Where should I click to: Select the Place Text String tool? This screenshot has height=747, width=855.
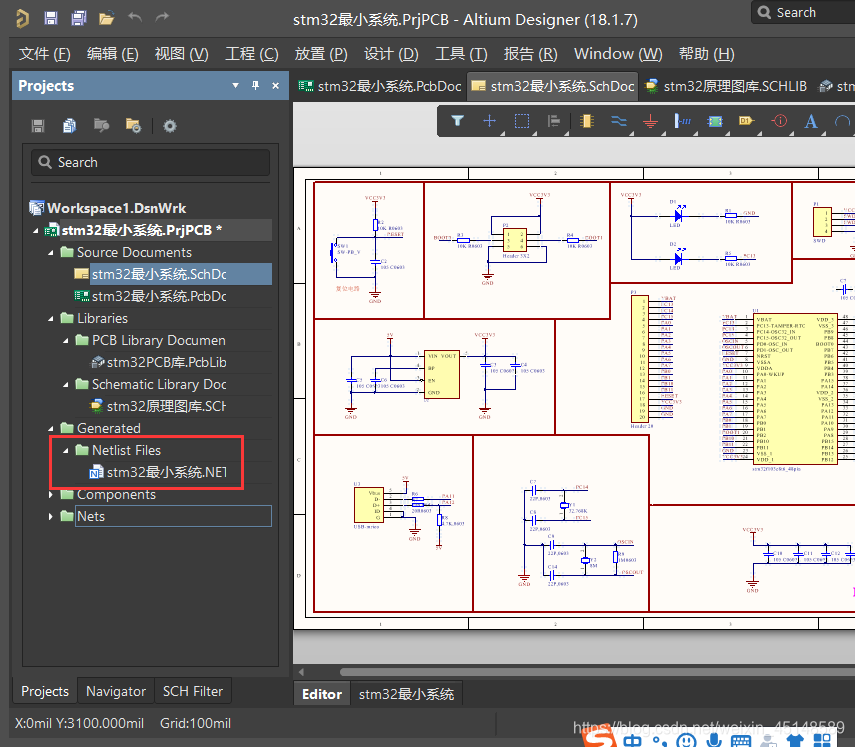click(811, 121)
